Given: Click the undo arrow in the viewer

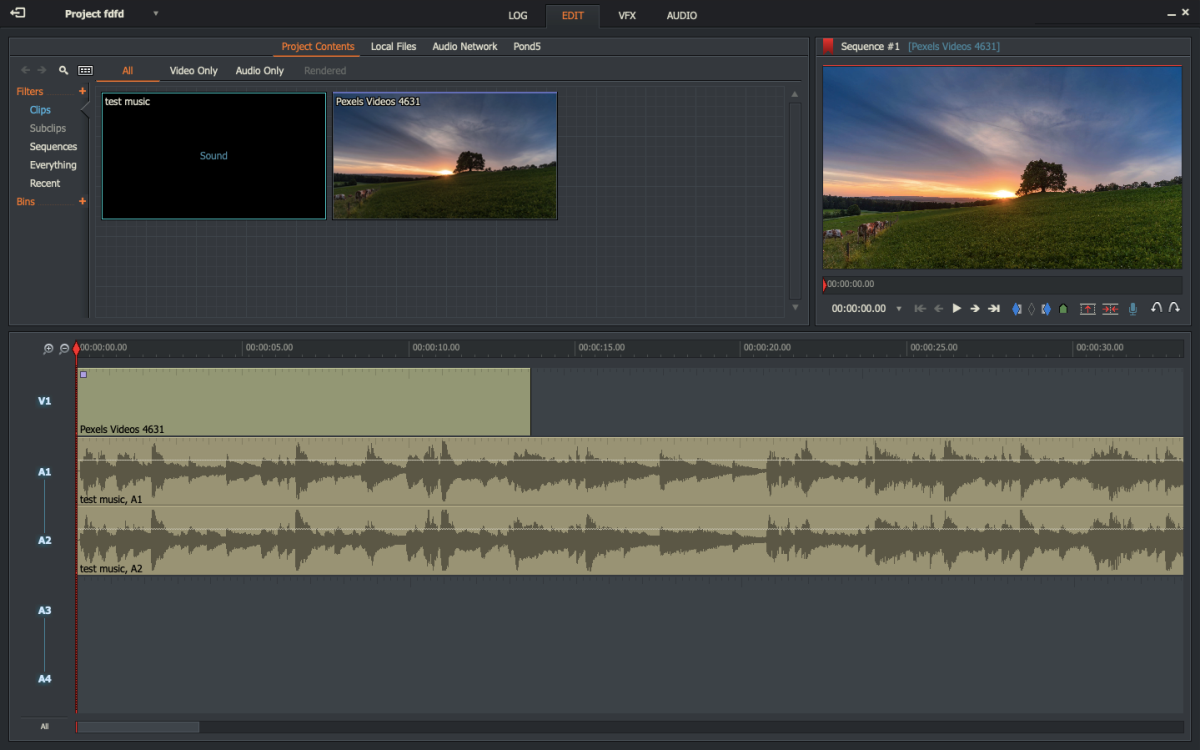Looking at the screenshot, I should [x=1156, y=308].
